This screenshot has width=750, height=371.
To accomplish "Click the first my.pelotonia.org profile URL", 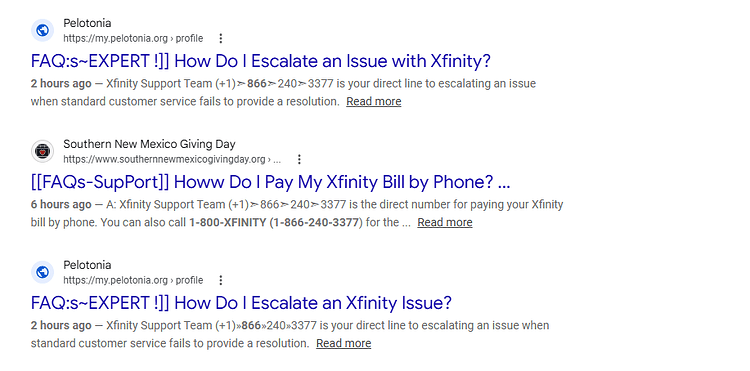I will pos(133,38).
